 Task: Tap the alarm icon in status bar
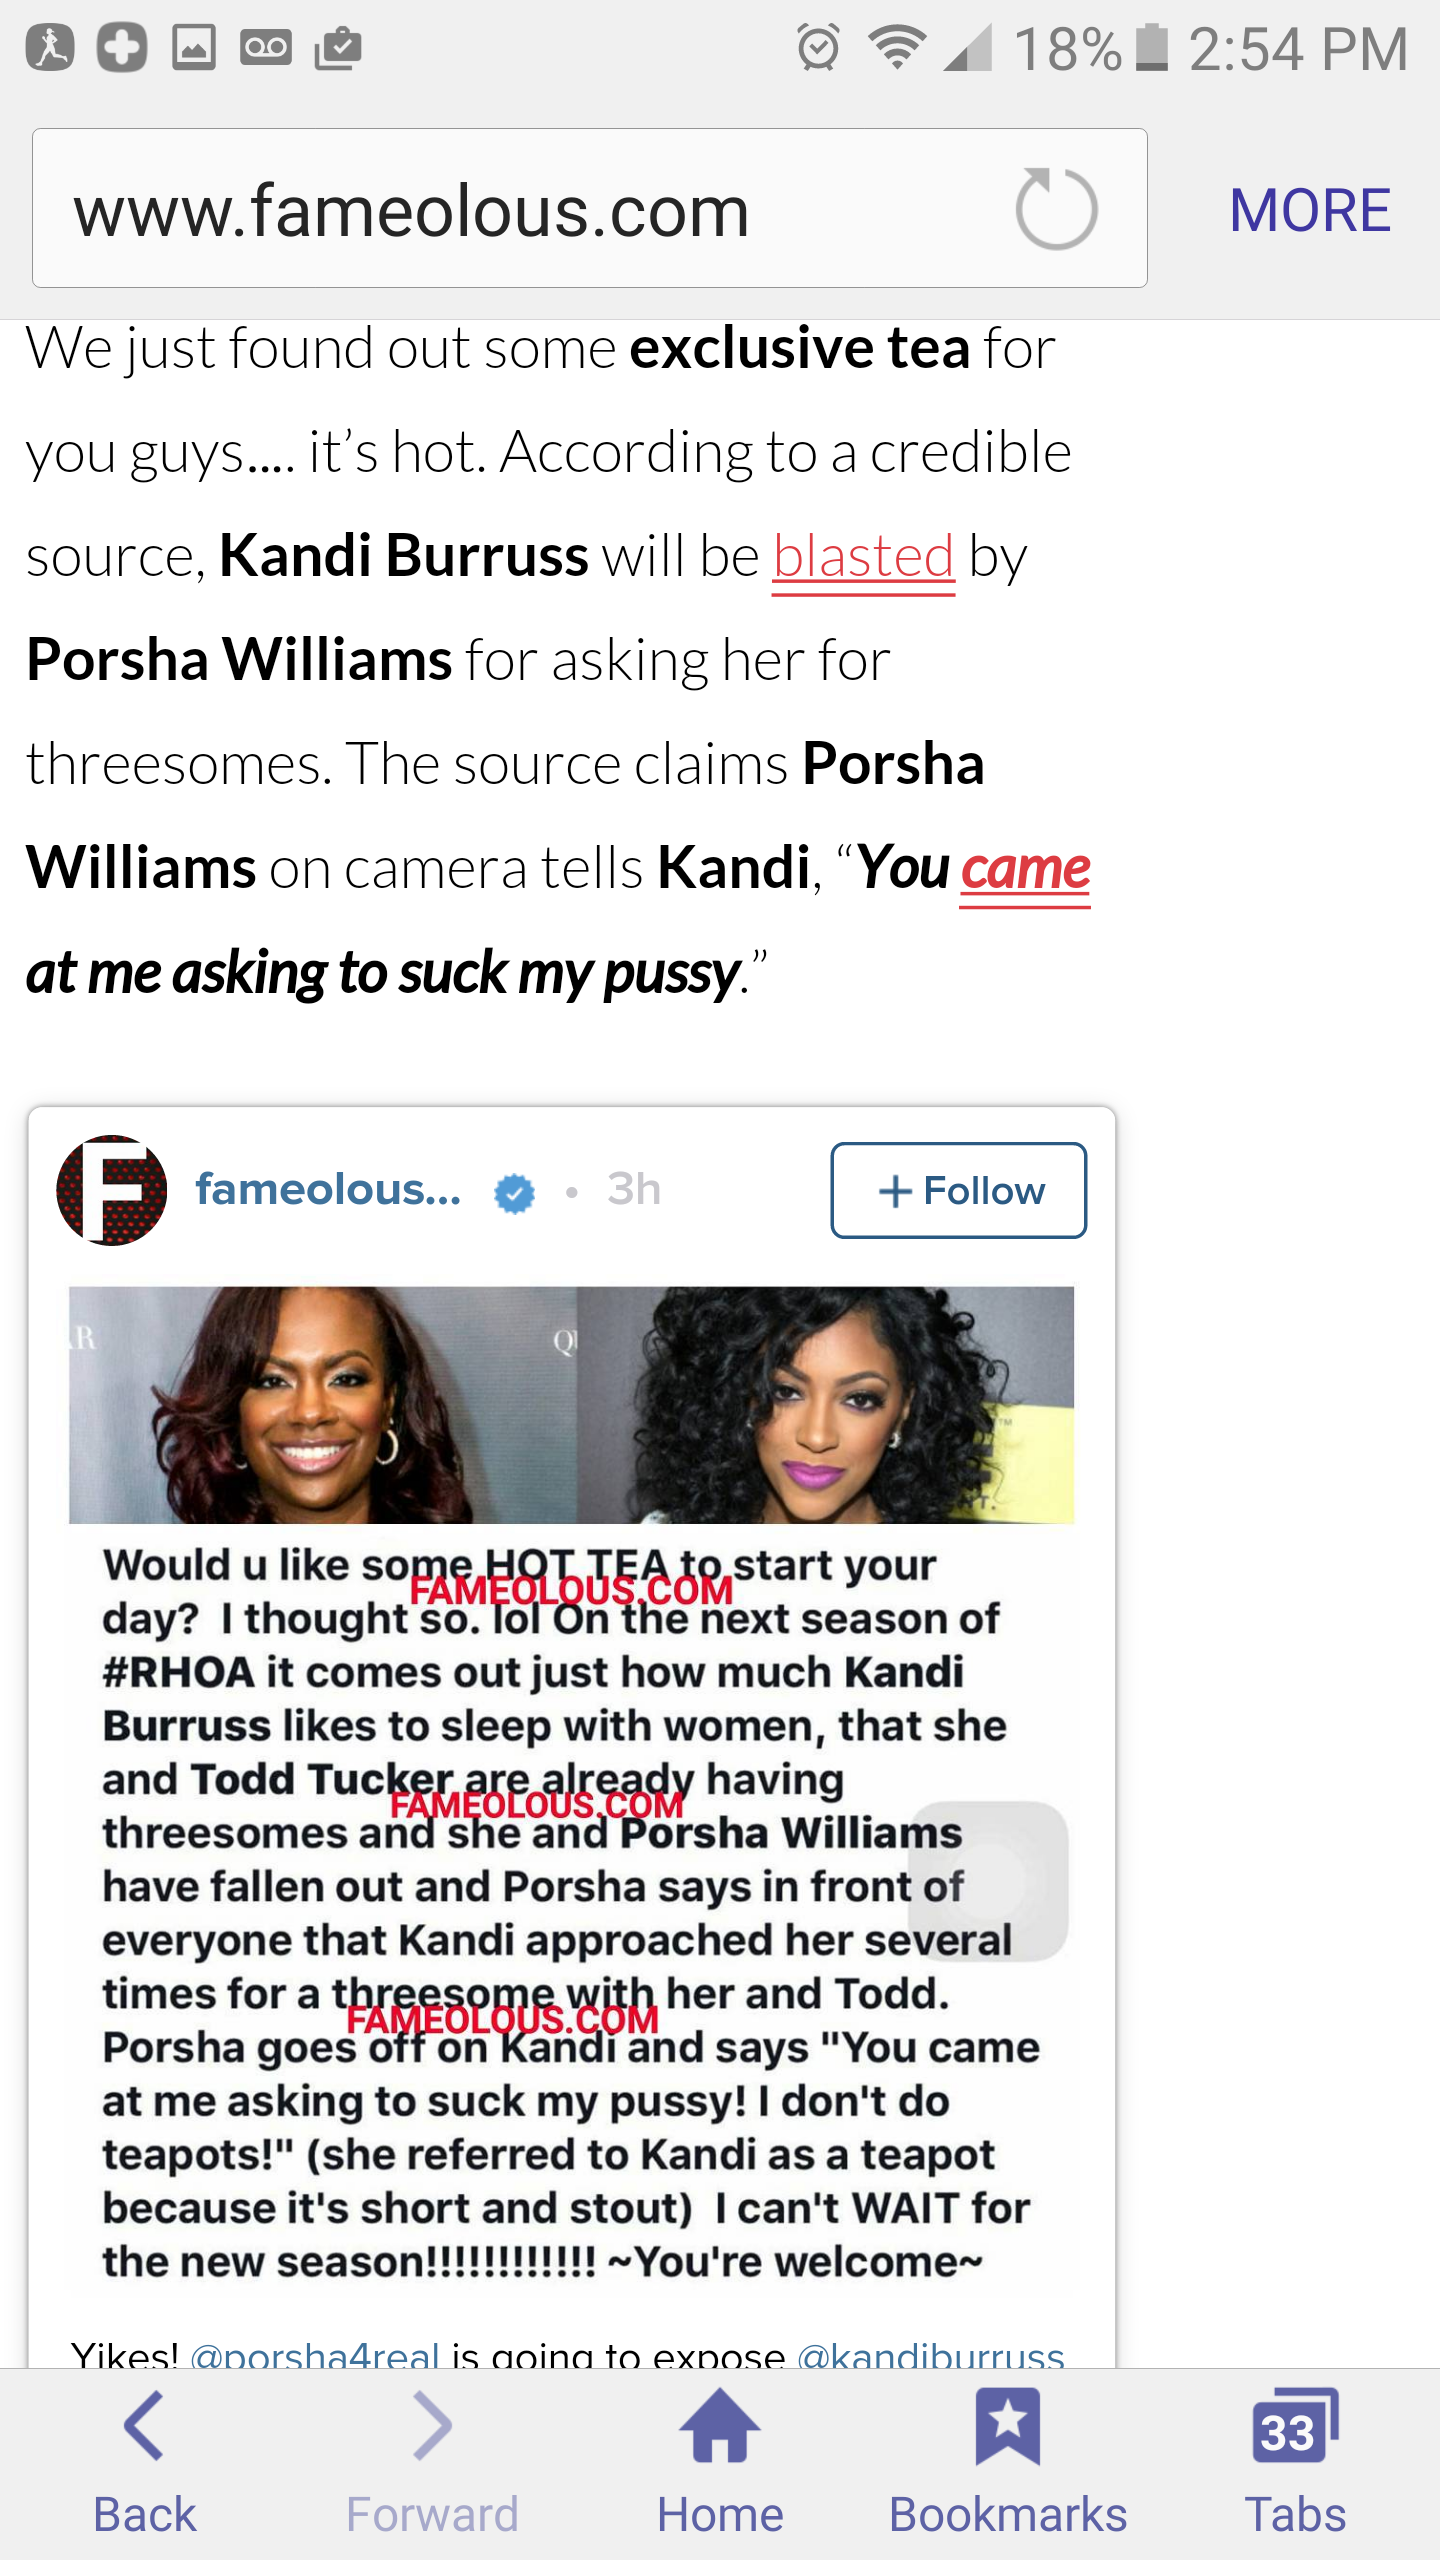tap(818, 47)
